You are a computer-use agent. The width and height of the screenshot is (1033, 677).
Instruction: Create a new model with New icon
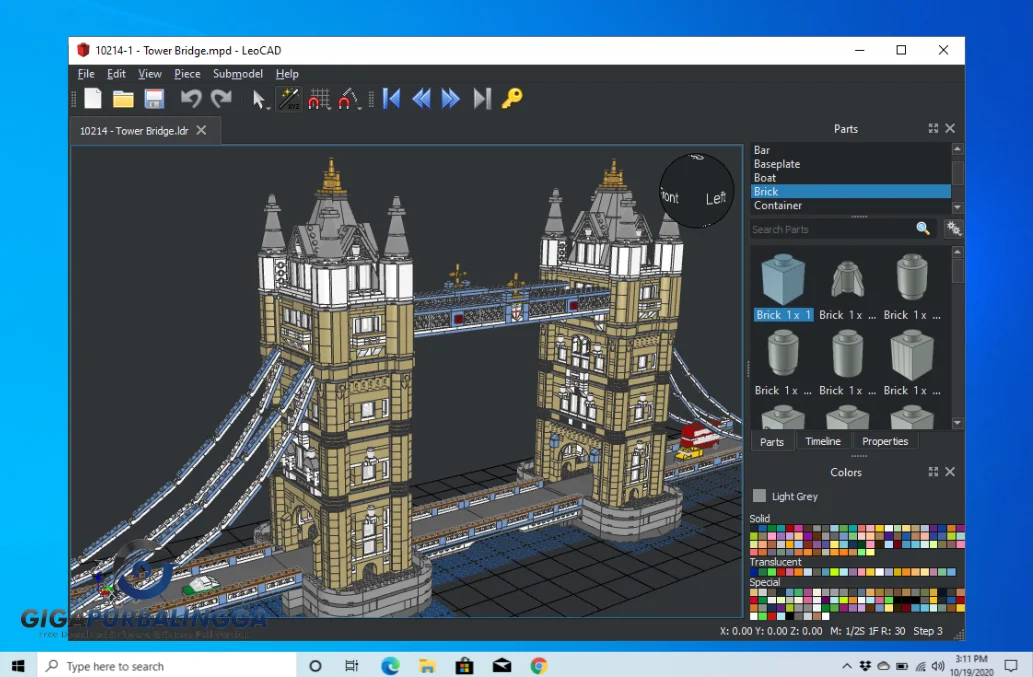point(93,99)
